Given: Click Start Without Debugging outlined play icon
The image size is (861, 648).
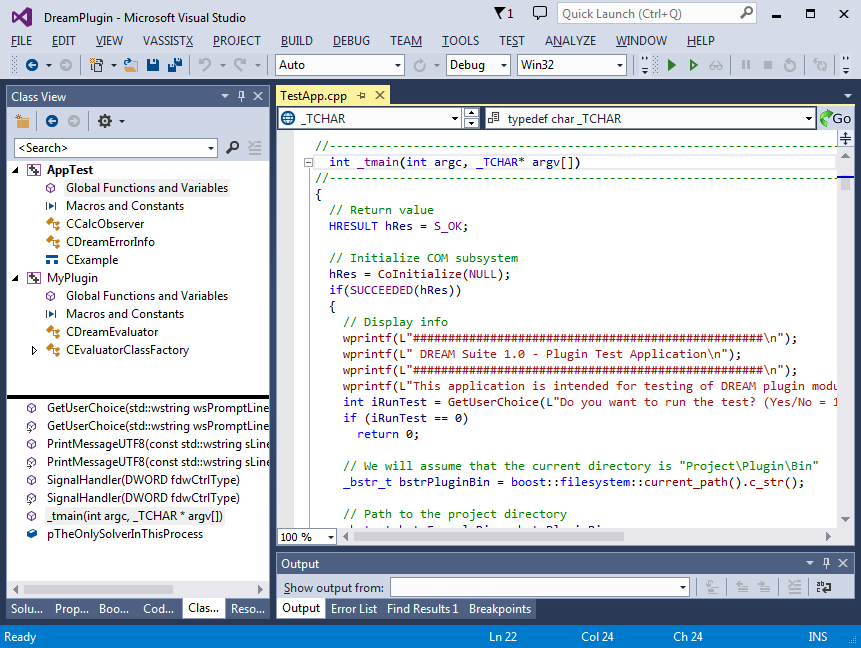Looking at the screenshot, I should (693, 65).
